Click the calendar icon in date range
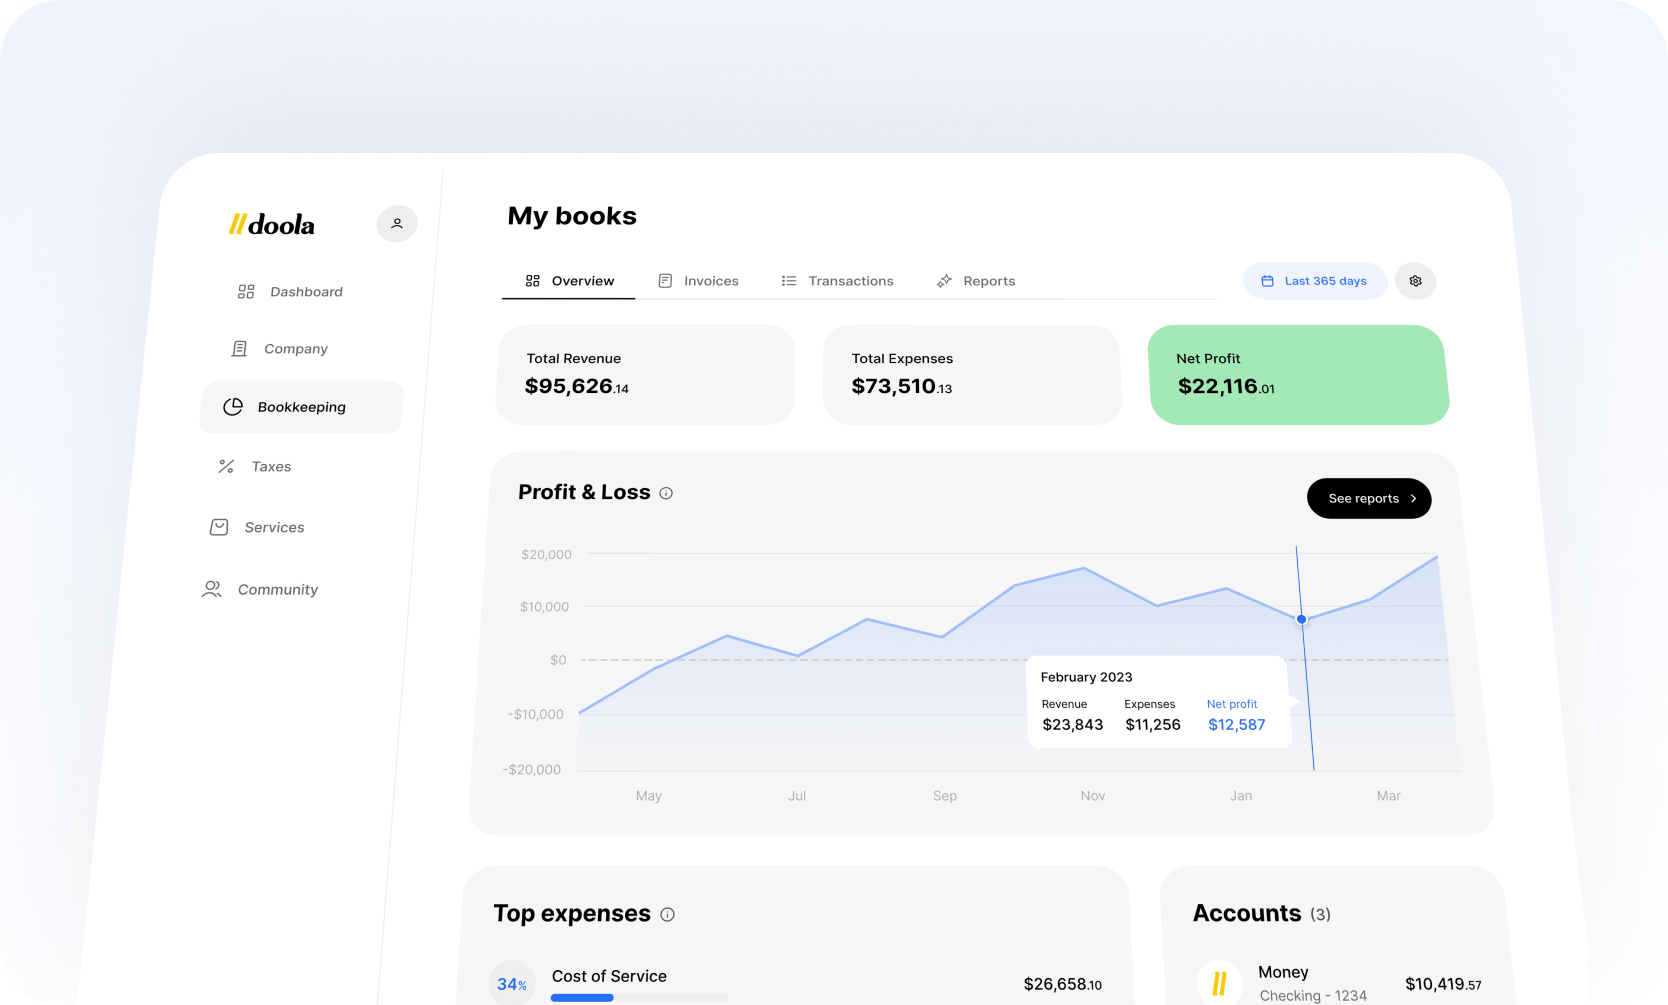 click(x=1267, y=281)
